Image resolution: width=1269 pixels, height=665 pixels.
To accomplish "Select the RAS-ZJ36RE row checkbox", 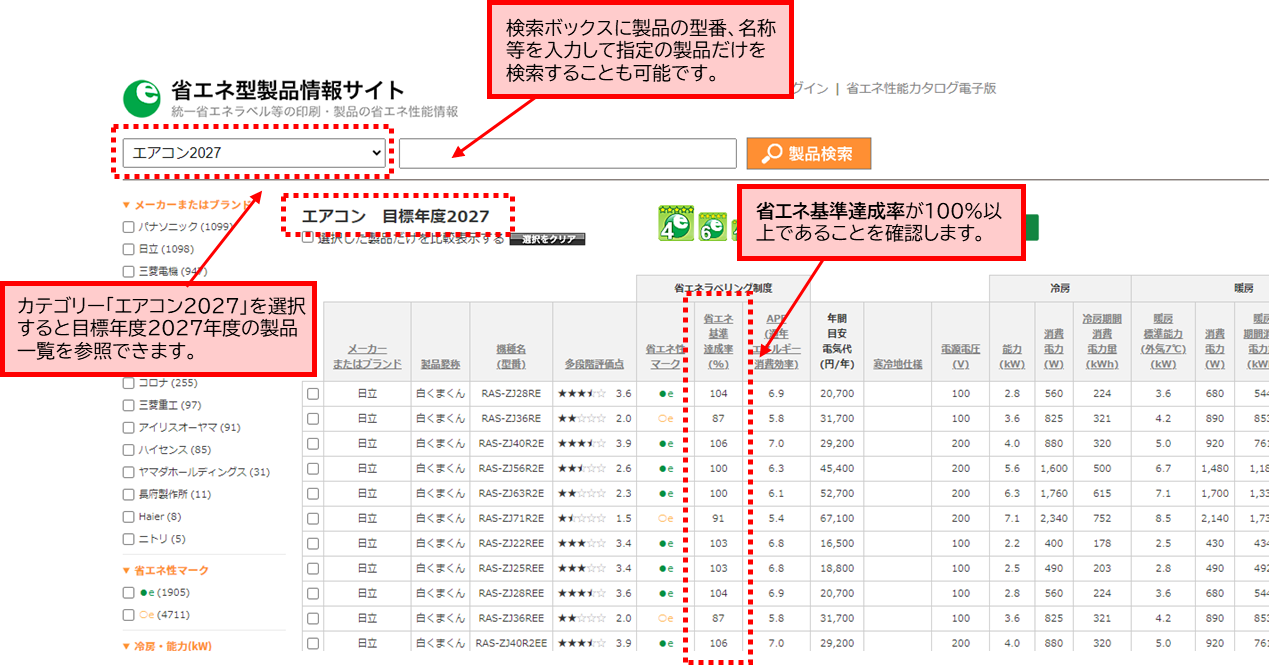I will (x=313, y=419).
